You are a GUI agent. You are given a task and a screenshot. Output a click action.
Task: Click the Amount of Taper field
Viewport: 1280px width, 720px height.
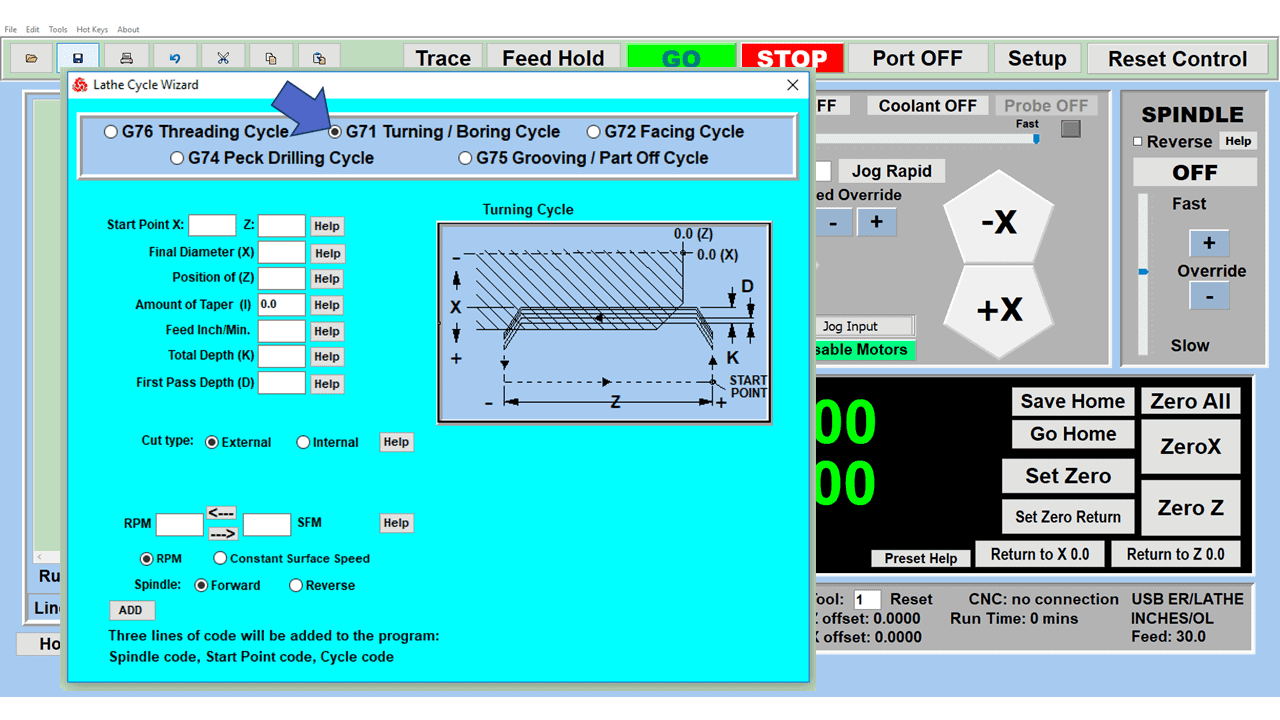[x=282, y=304]
